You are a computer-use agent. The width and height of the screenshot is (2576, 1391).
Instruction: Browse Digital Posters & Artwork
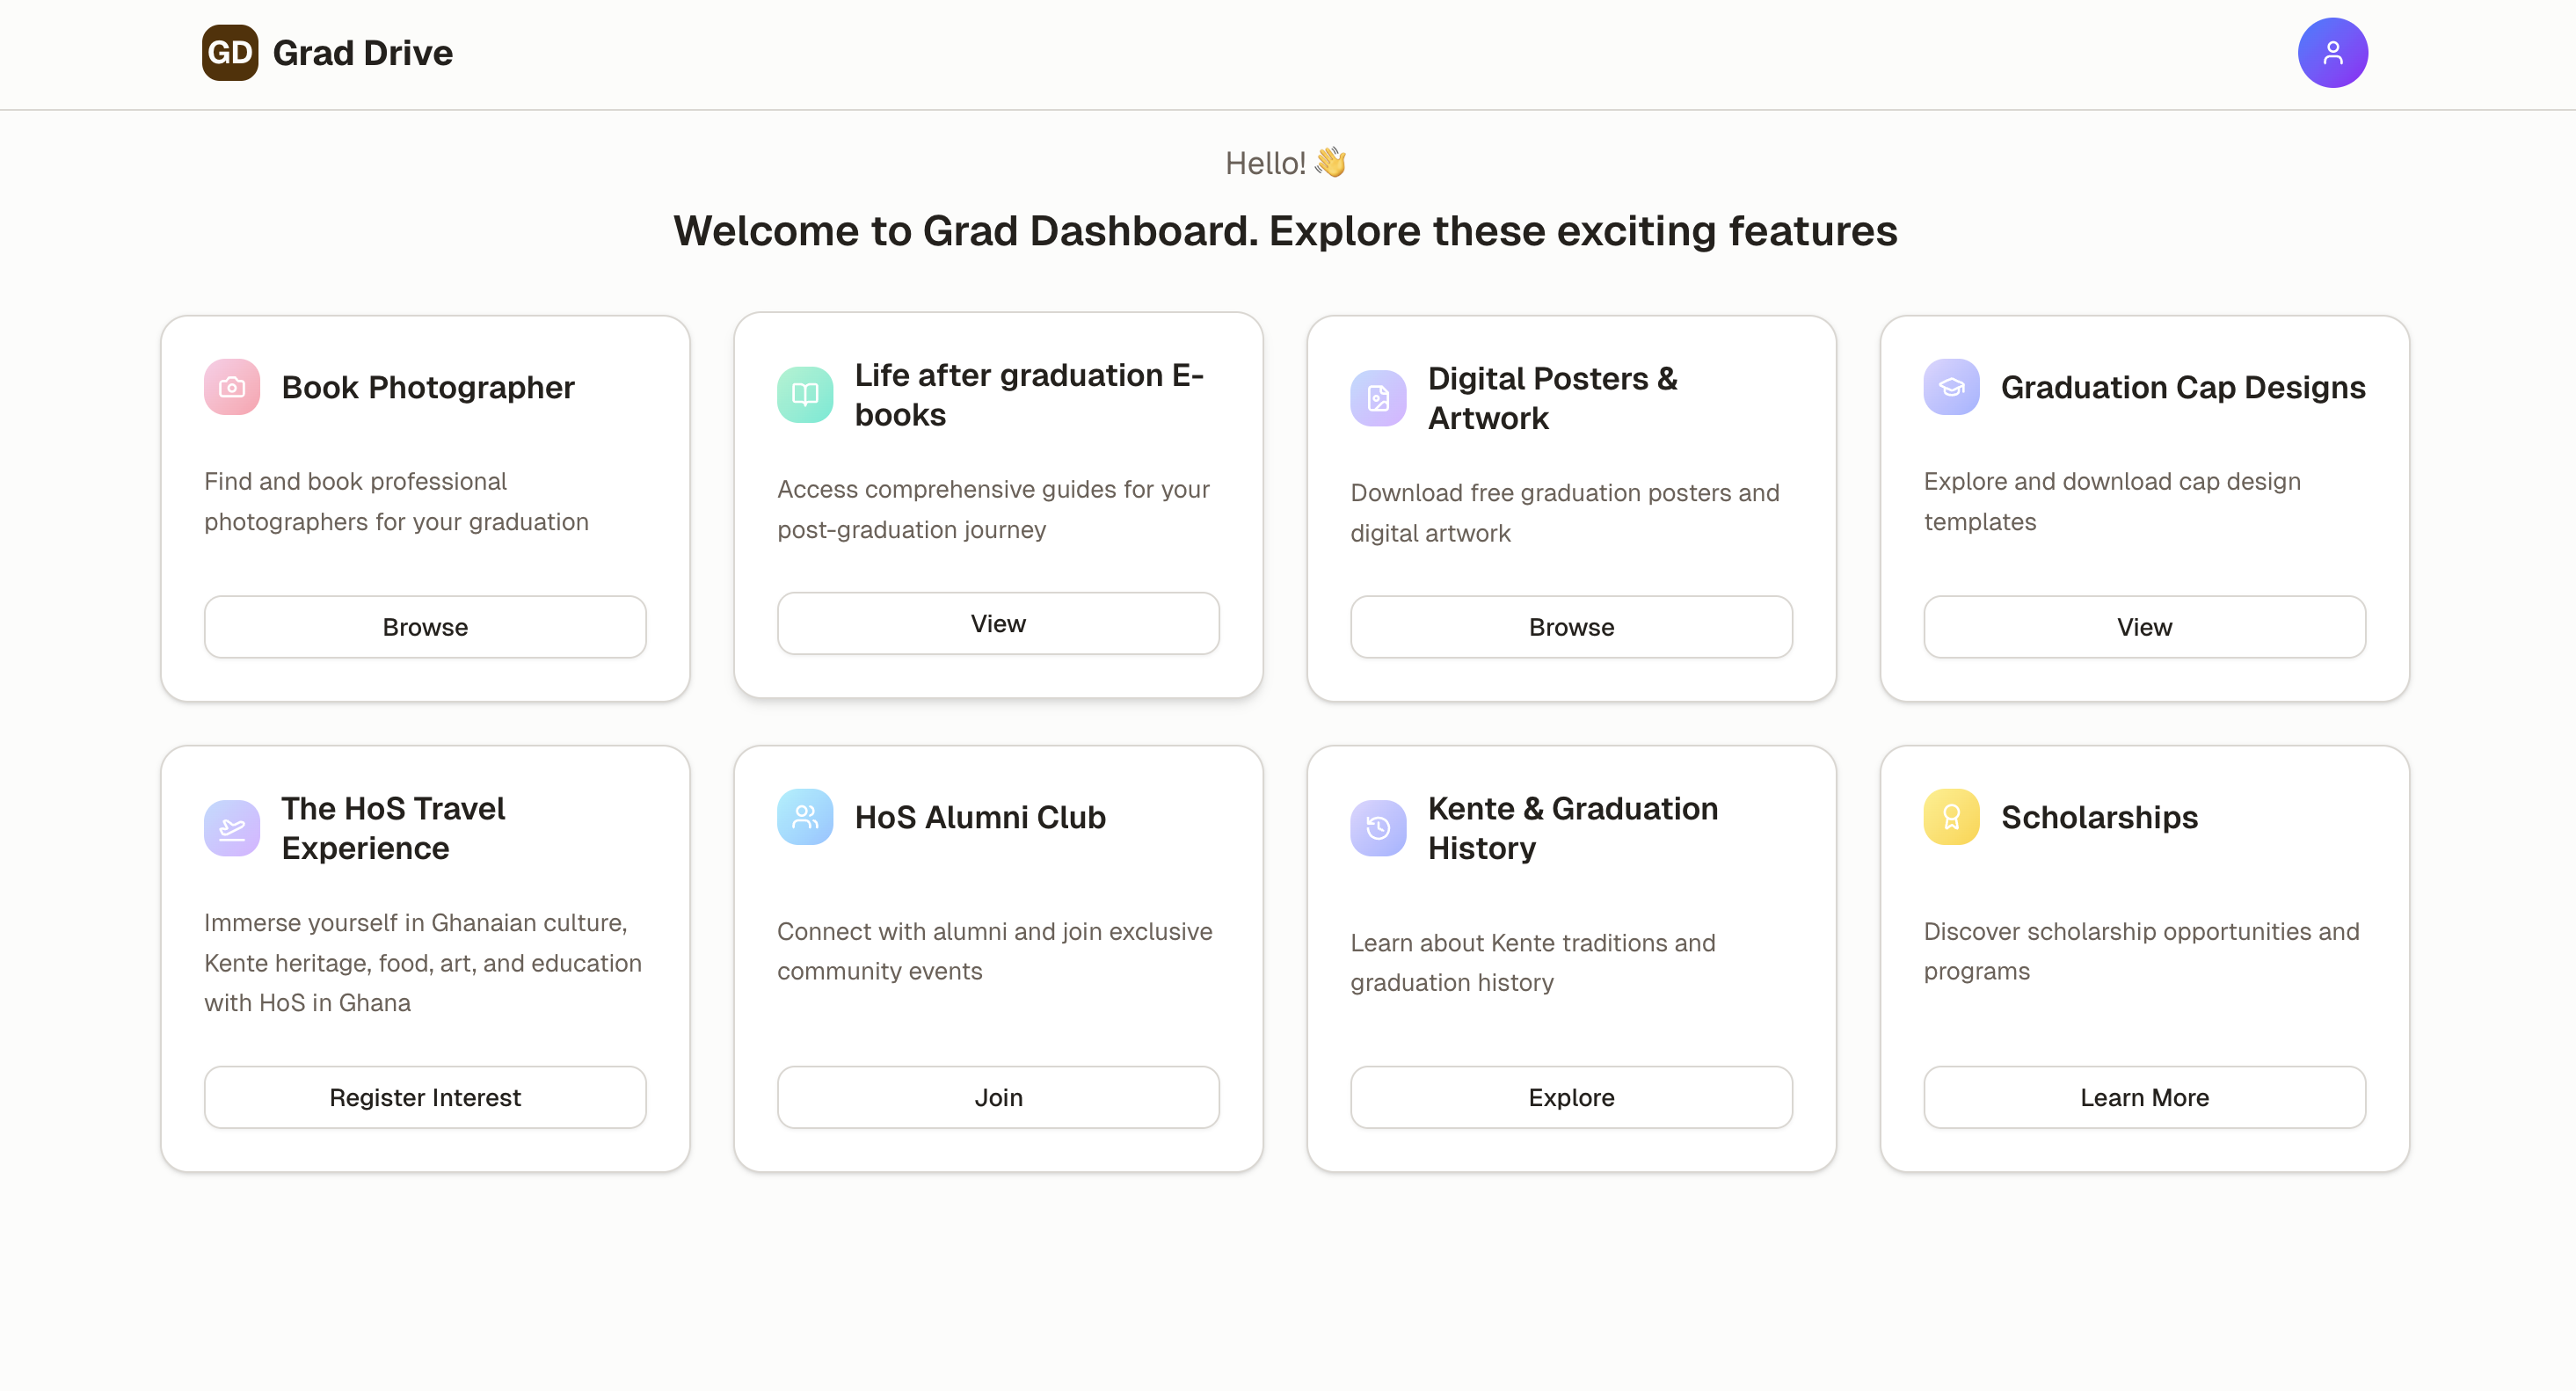pos(1570,627)
